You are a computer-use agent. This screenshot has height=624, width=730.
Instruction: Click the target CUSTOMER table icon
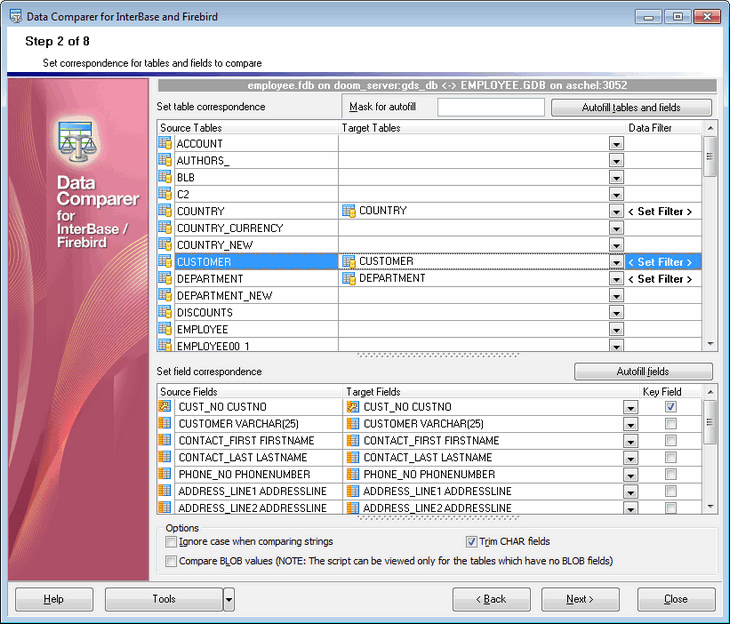pyautogui.click(x=349, y=261)
